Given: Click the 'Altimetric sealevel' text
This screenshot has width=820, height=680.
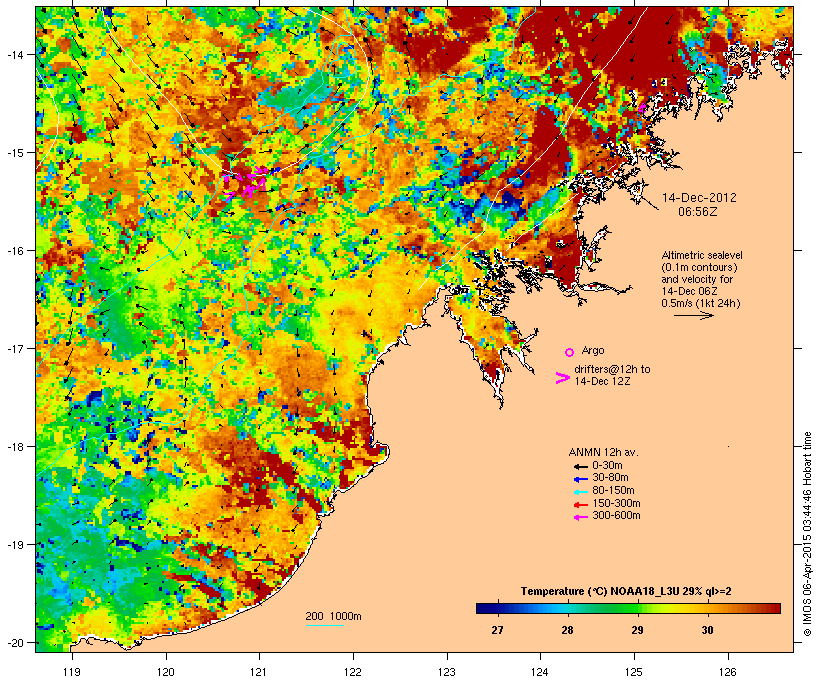Looking at the screenshot, I should pos(702,255).
